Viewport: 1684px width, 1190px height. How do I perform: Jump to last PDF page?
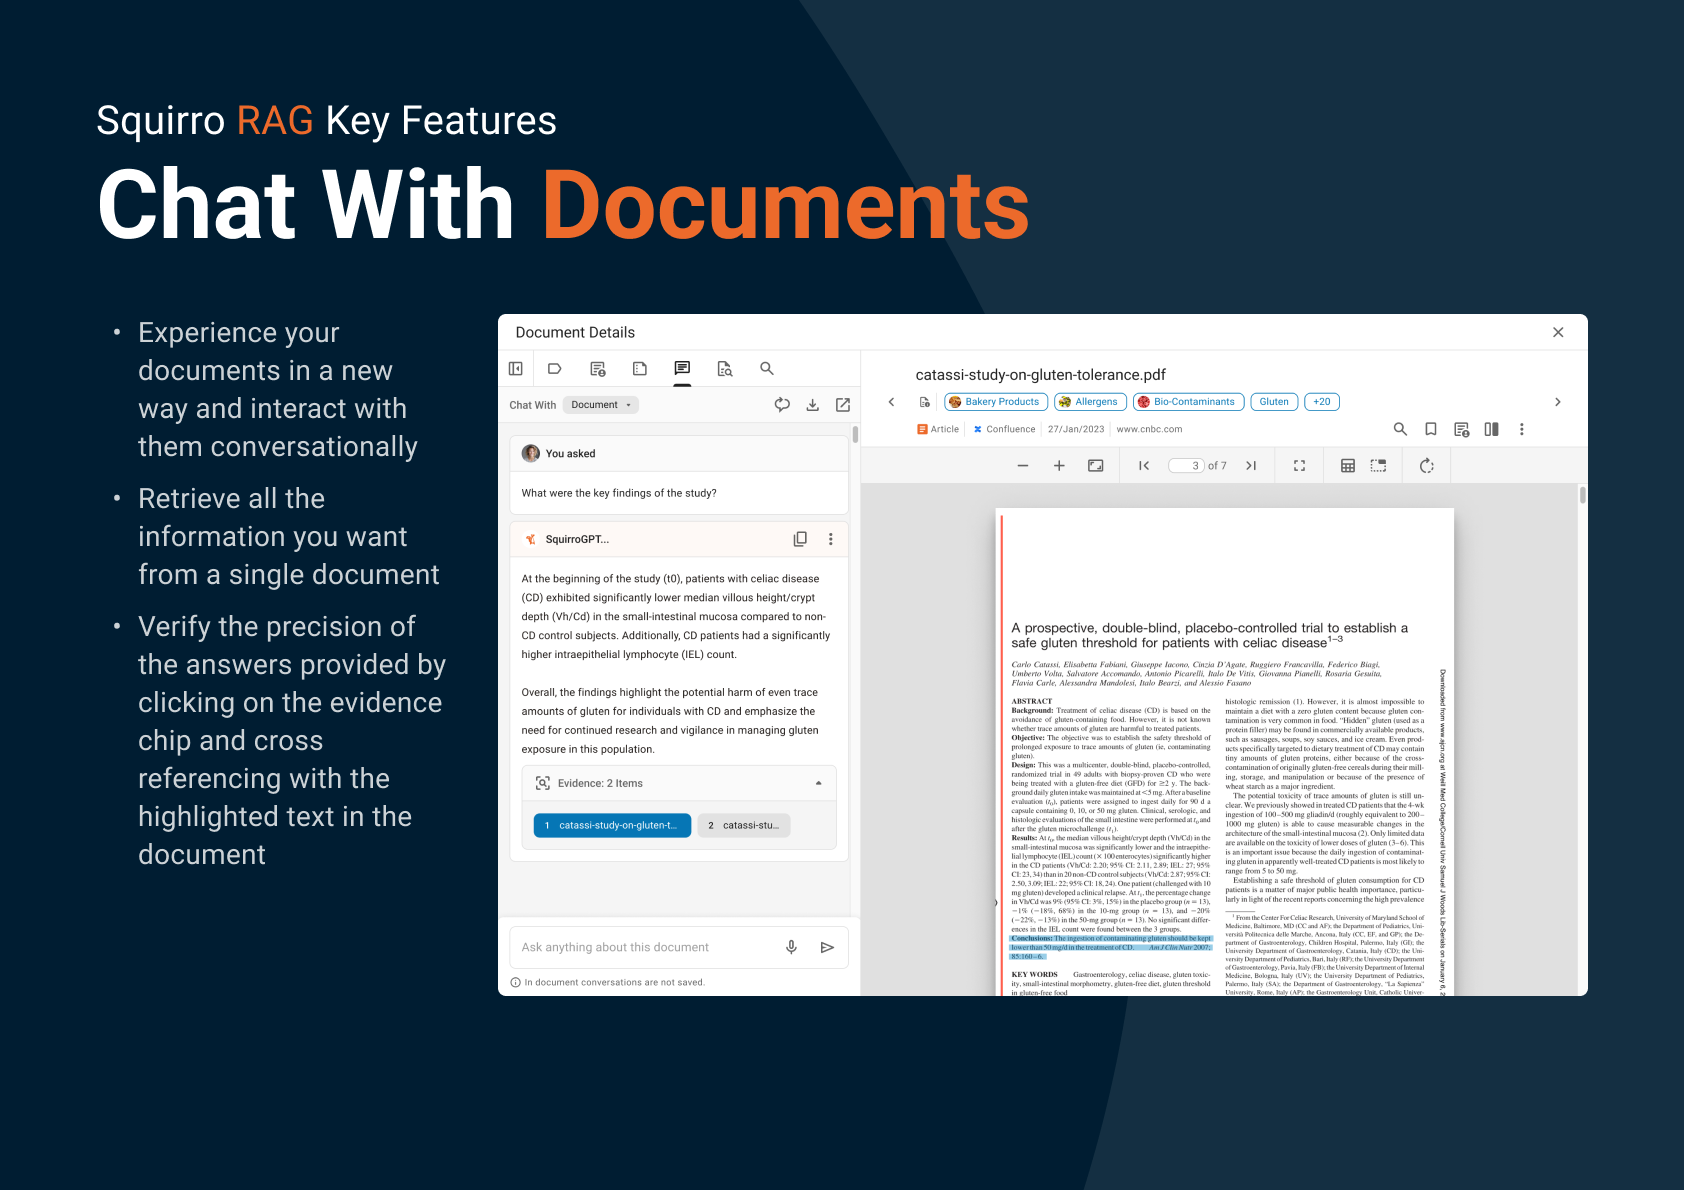[1251, 466]
